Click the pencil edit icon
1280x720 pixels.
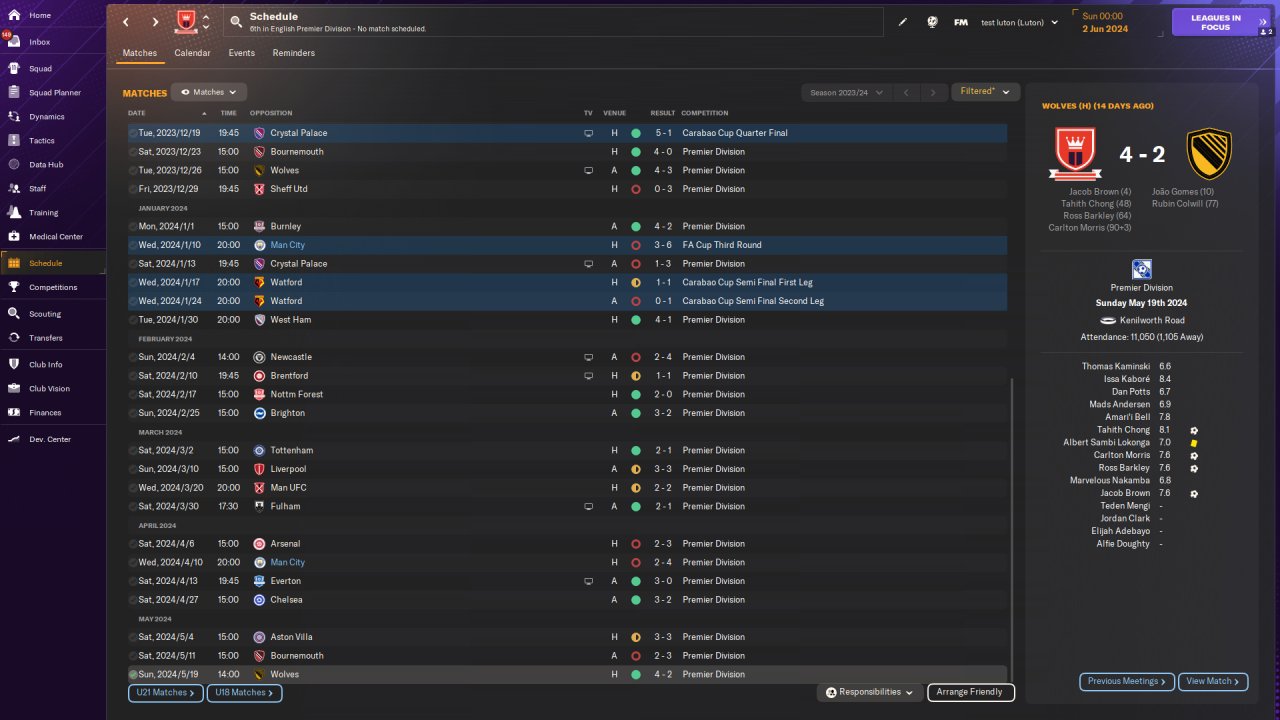pos(903,22)
